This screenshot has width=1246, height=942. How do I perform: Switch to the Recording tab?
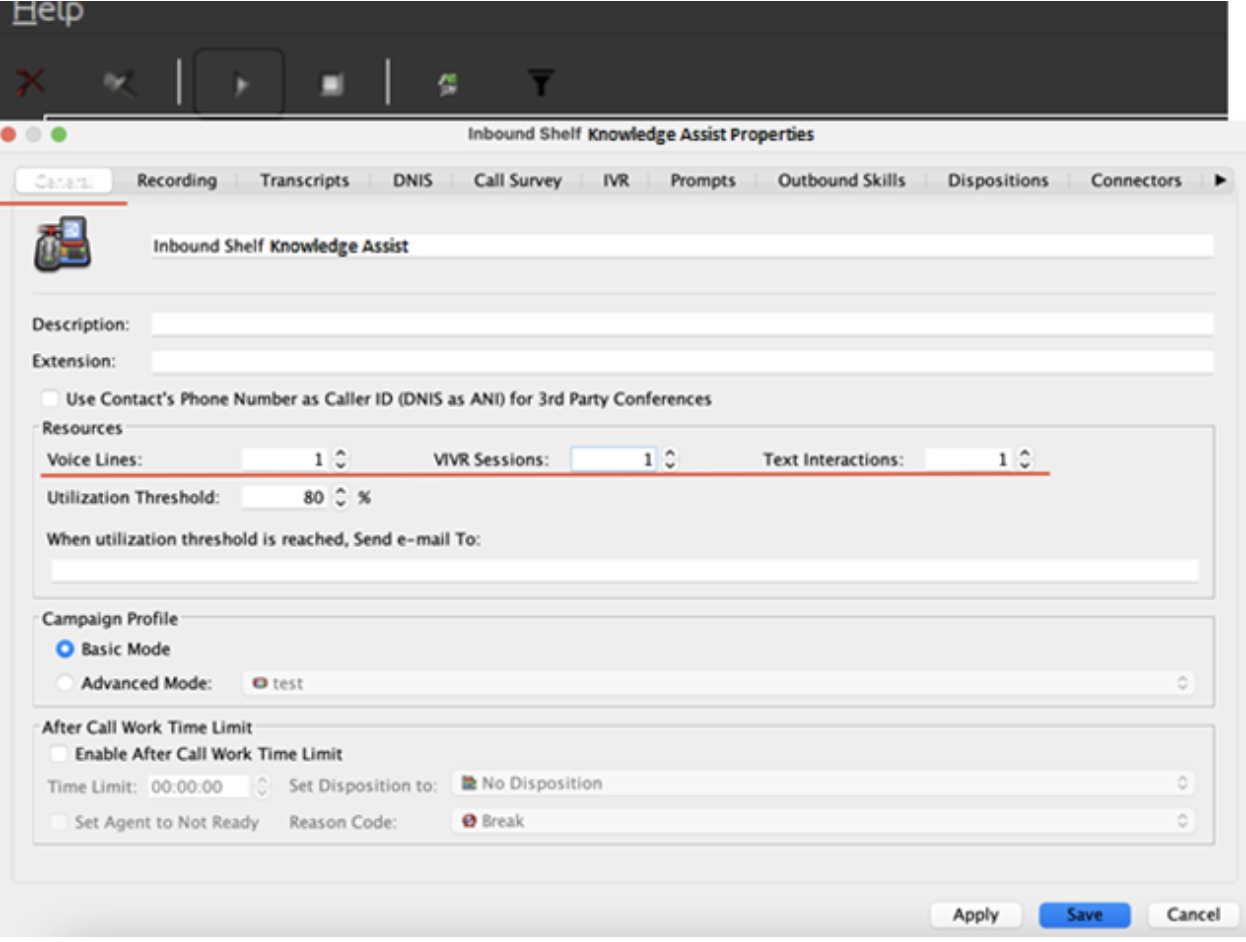tap(176, 181)
